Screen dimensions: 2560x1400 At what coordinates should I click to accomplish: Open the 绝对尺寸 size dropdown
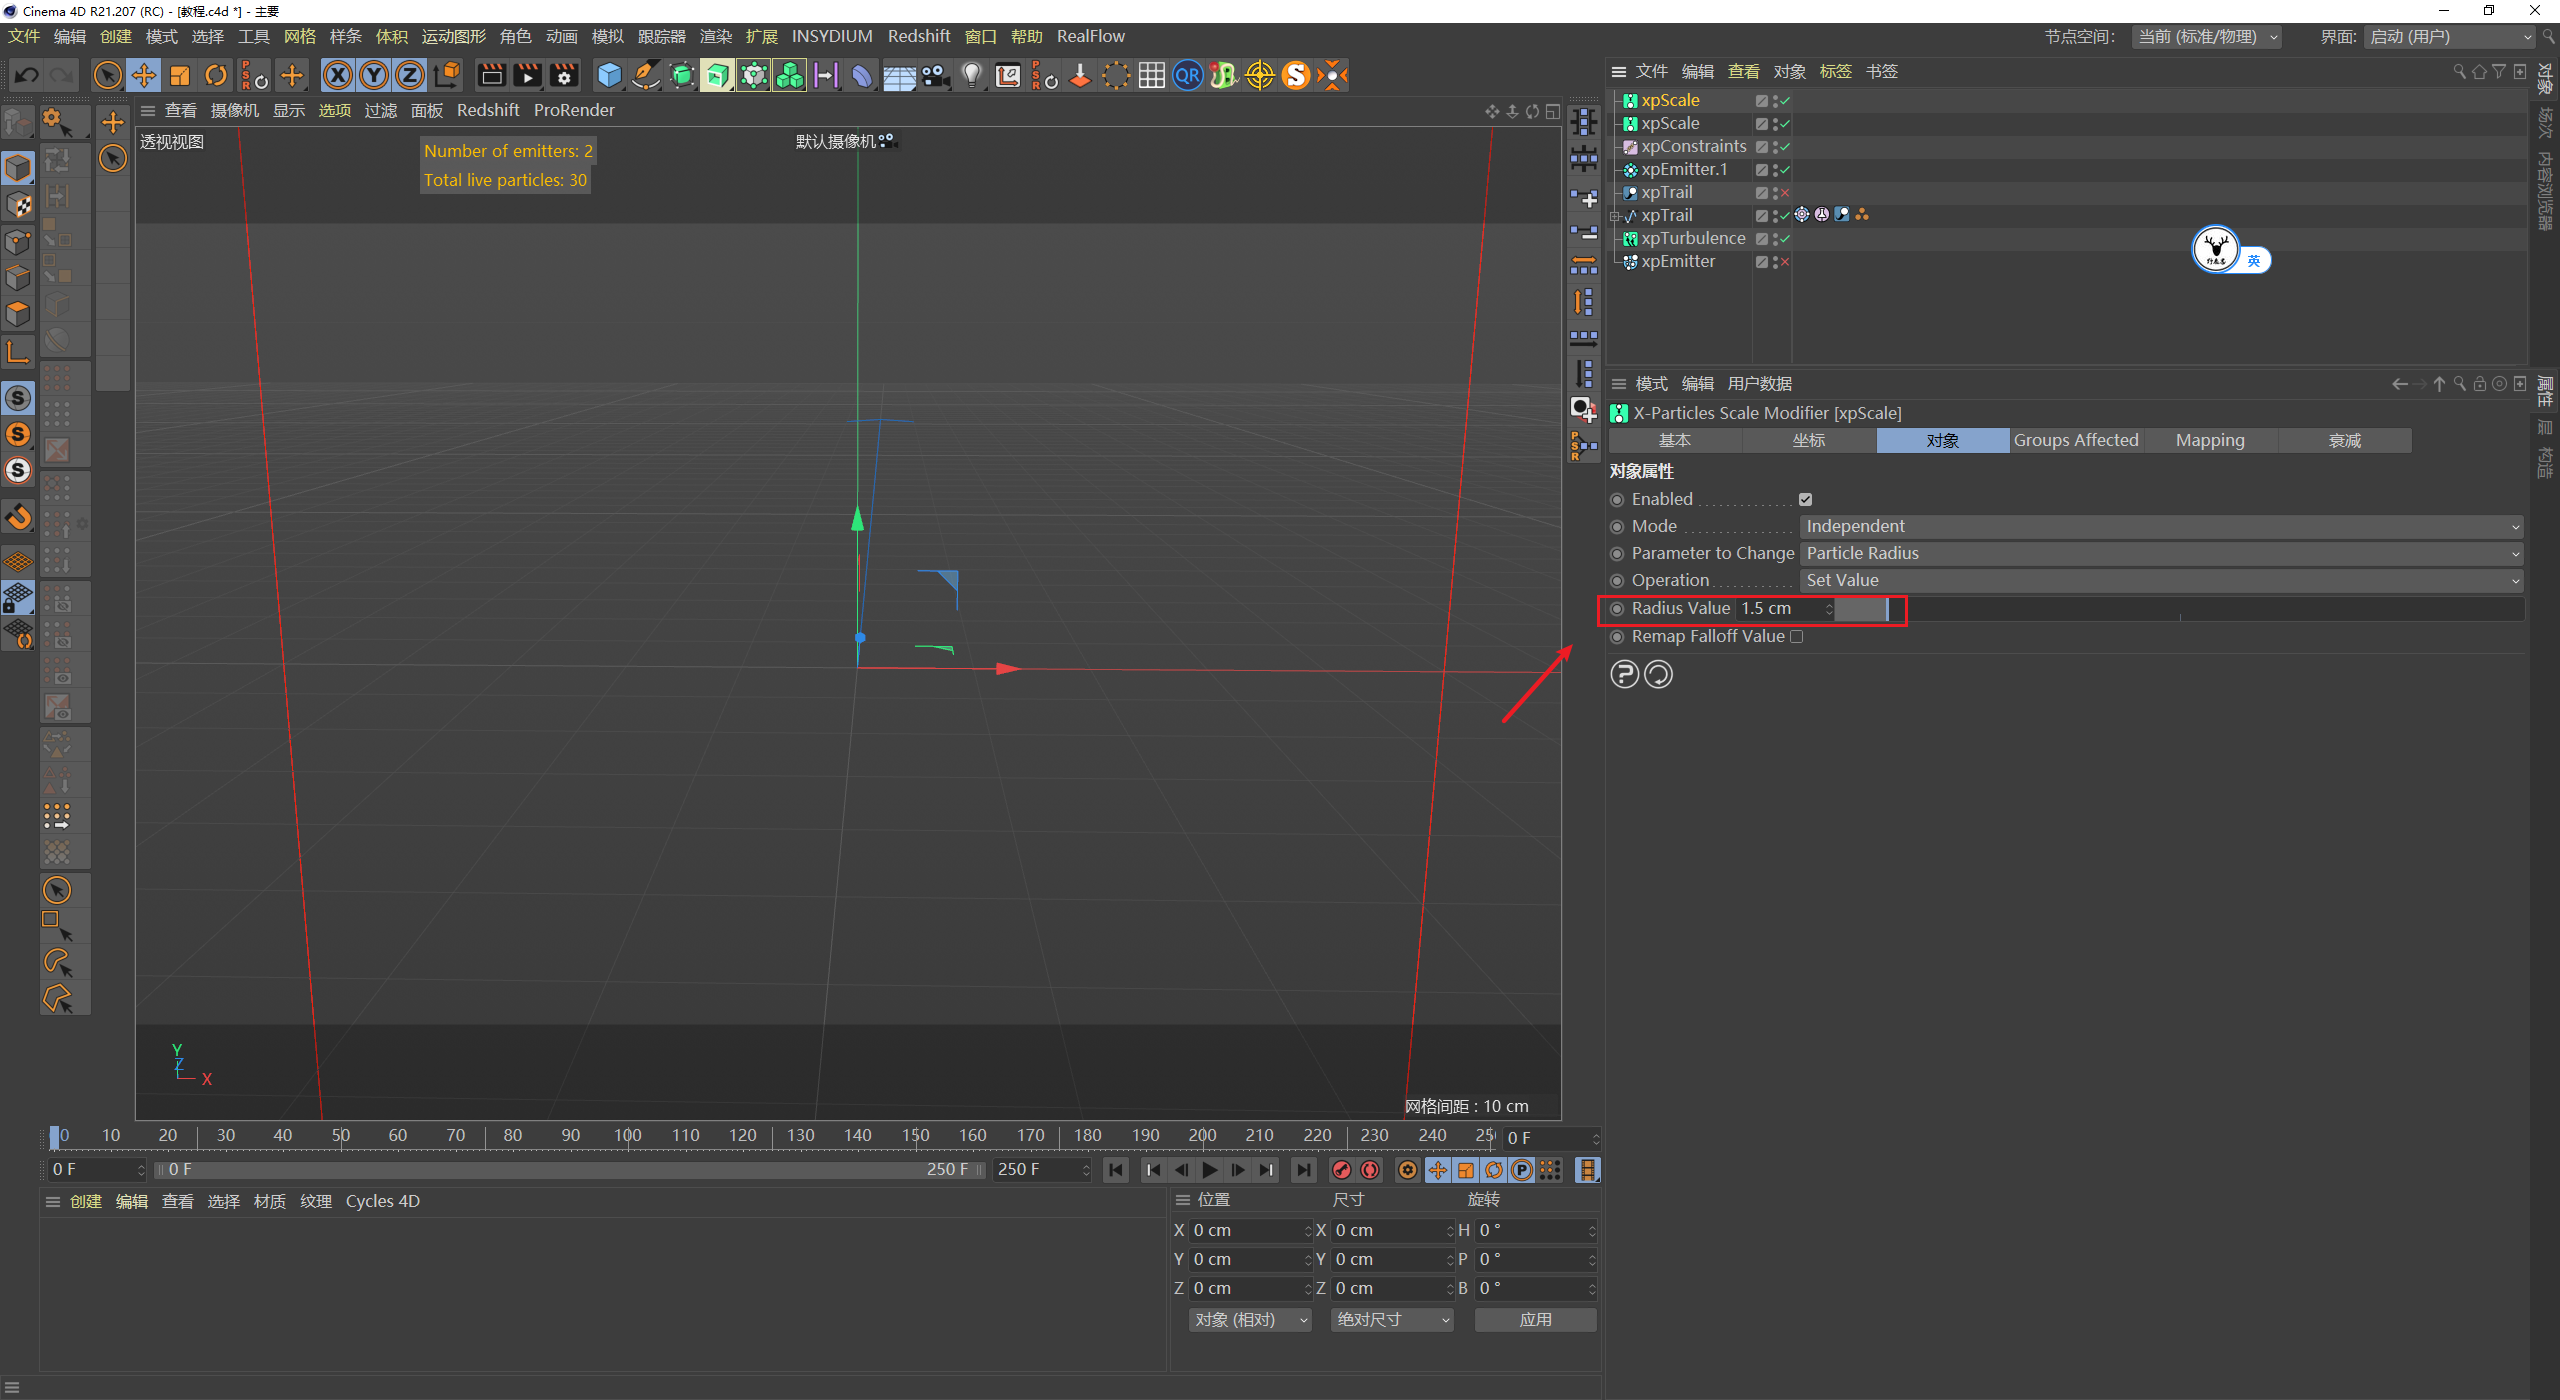pos(1392,1320)
